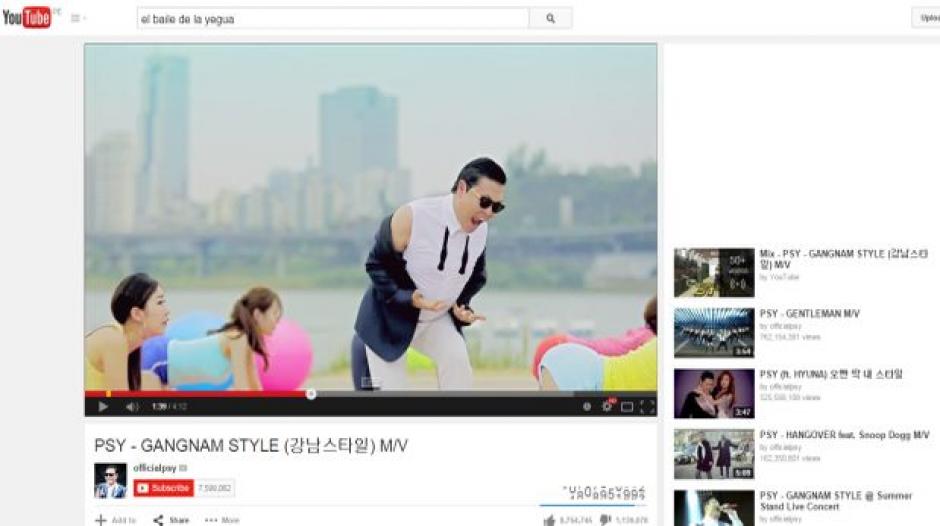Open the officialpsy channel name link
940x526 pixels.
pyautogui.click(x=155, y=468)
